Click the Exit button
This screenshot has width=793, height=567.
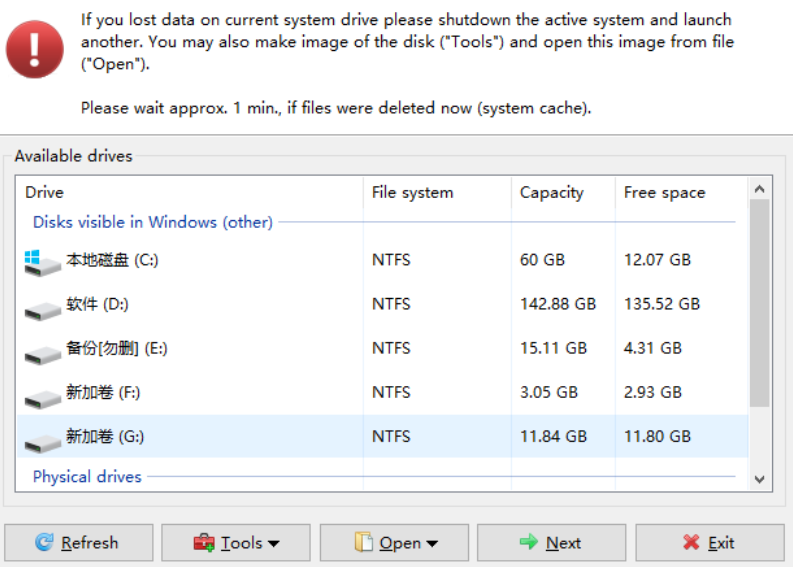[x=710, y=543]
